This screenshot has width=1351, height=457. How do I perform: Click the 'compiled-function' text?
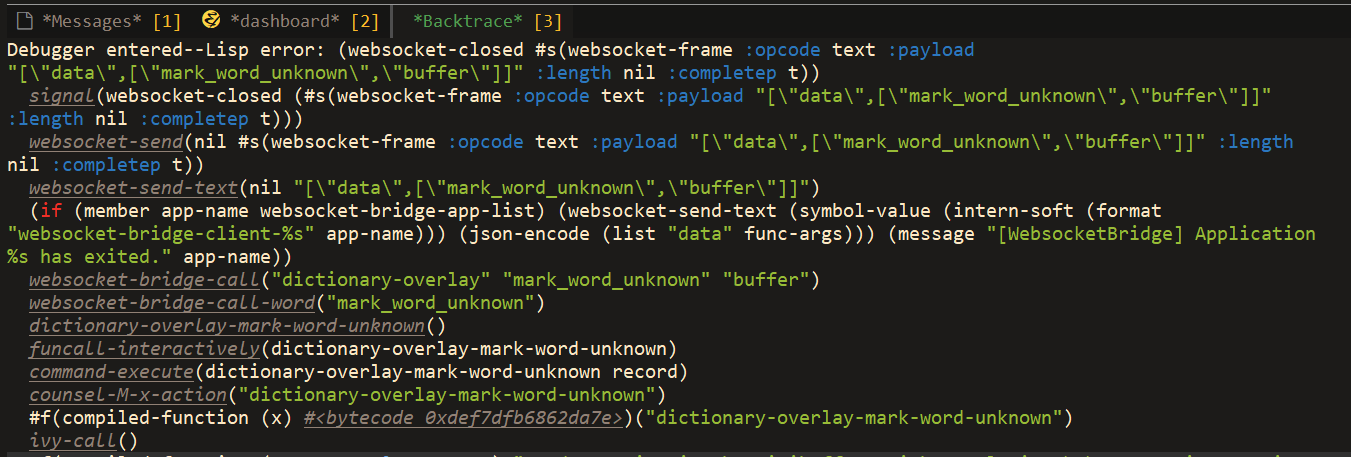coord(150,418)
